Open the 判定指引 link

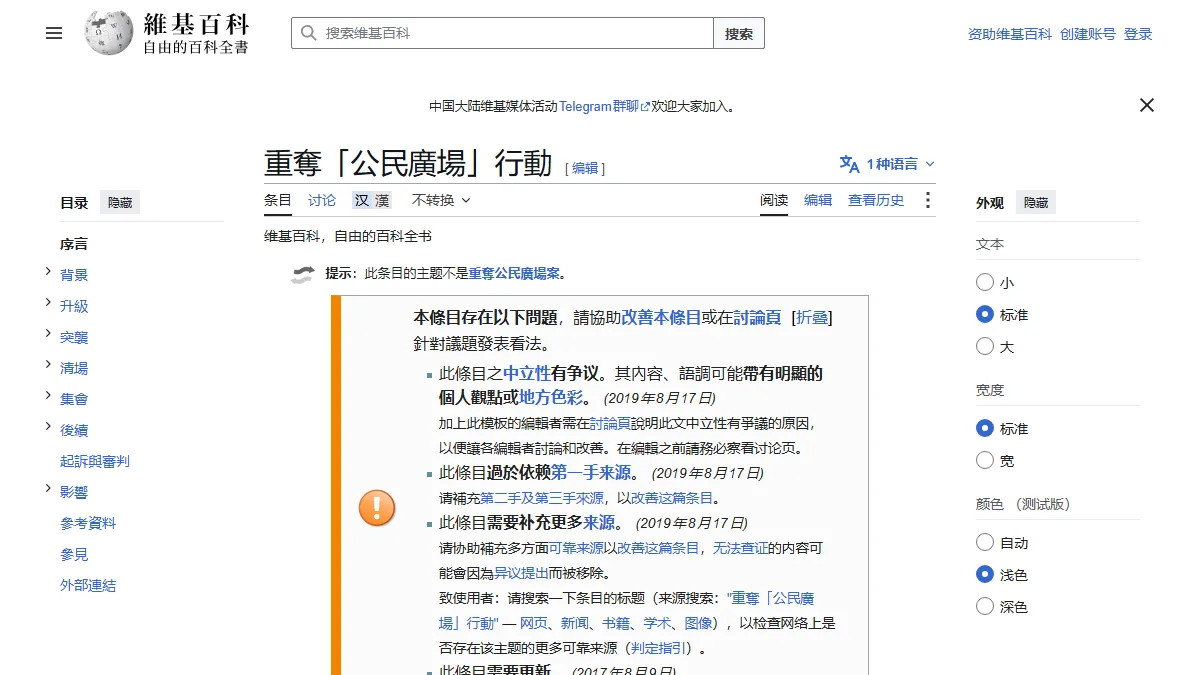(658, 648)
